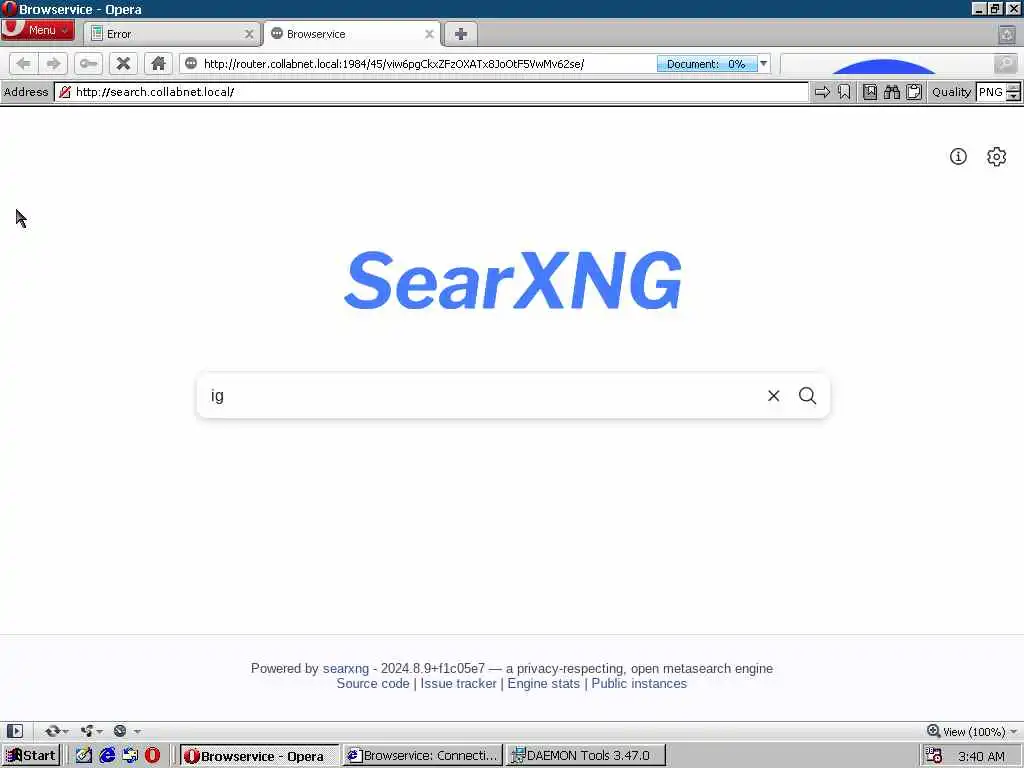The image size is (1024, 768).
Task: Open the Source code link
Action: coord(373,684)
